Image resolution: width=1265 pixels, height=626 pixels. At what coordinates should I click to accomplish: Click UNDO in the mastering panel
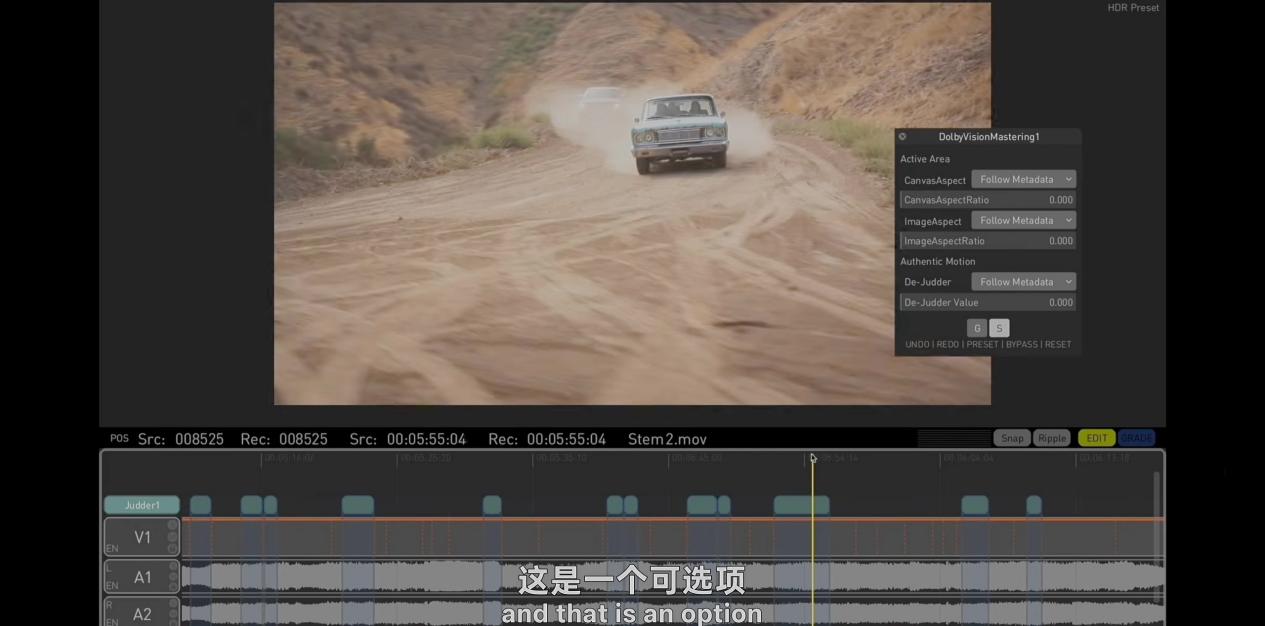pos(917,345)
